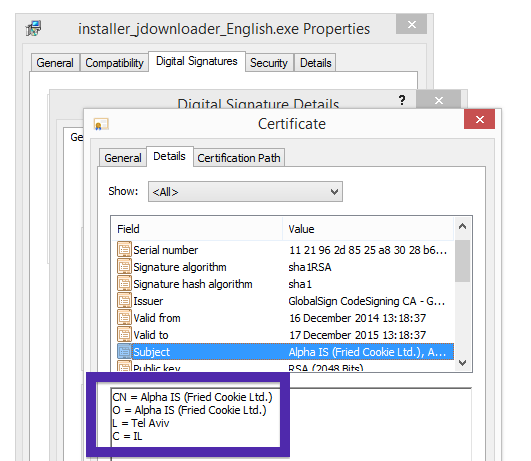
Task: Switch to the Compatibility tab
Action: click(x=114, y=63)
